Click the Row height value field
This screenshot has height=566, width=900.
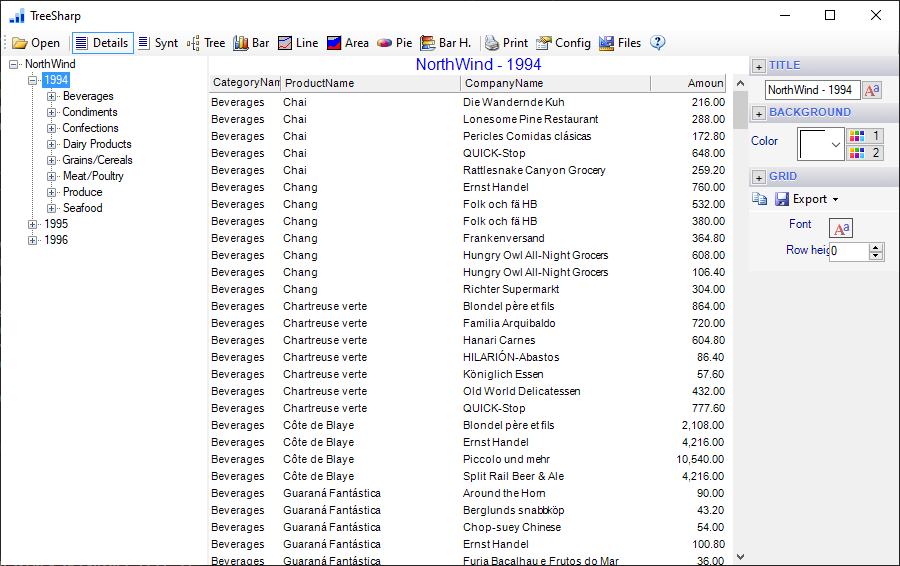pyautogui.click(x=848, y=251)
